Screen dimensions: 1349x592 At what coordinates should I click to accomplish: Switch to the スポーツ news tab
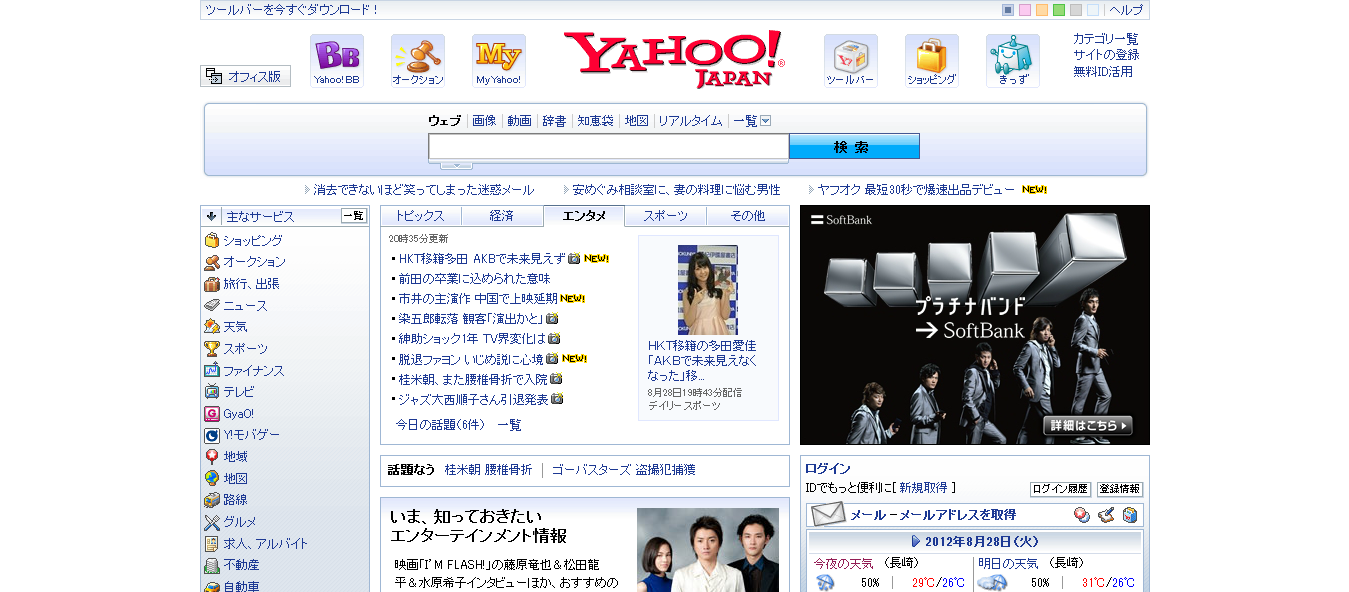pyautogui.click(x=665, y=216)
